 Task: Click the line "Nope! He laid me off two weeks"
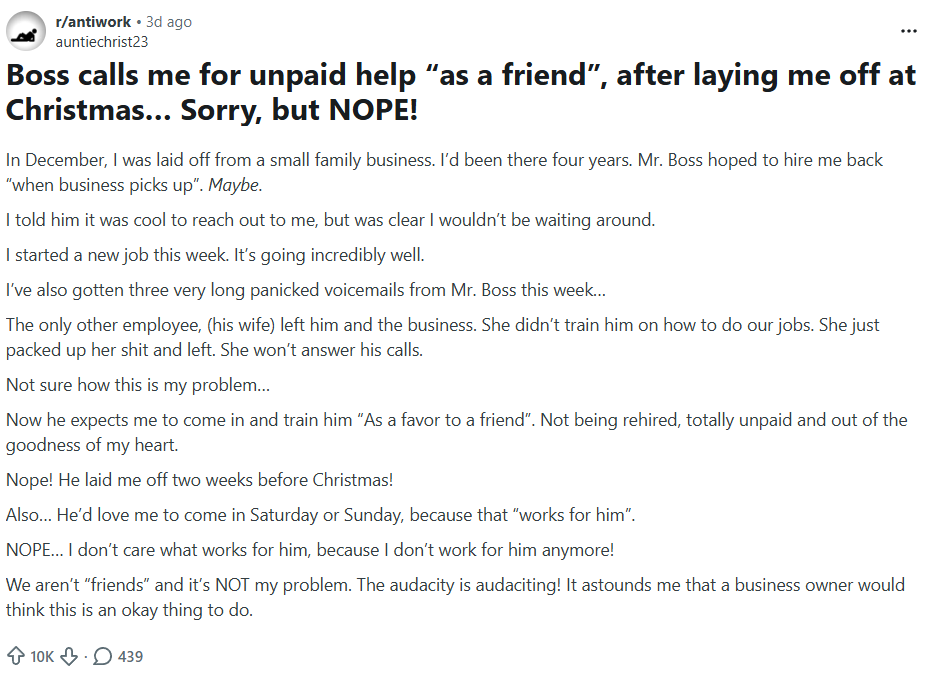pyautogui.click(x=199, y=479)
